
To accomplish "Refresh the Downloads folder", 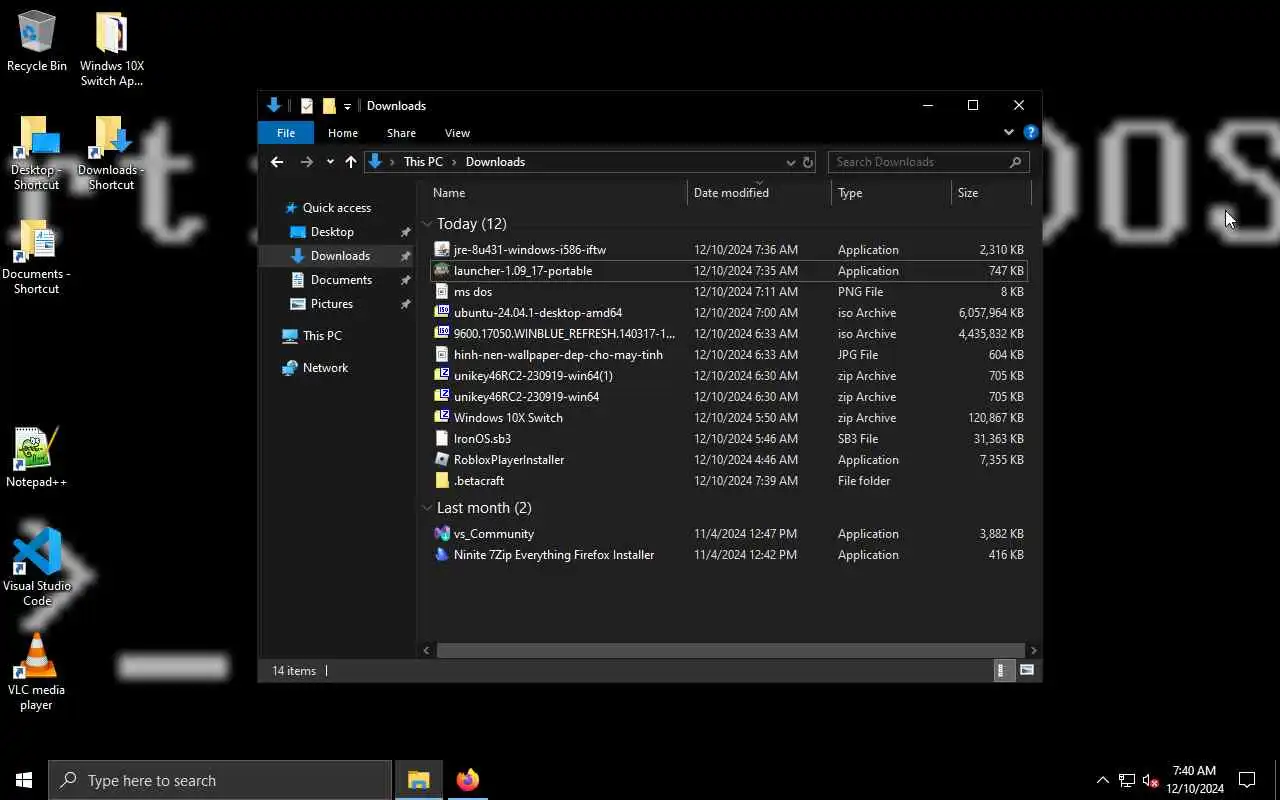I will pyautogui.click(x=808, y=162).
